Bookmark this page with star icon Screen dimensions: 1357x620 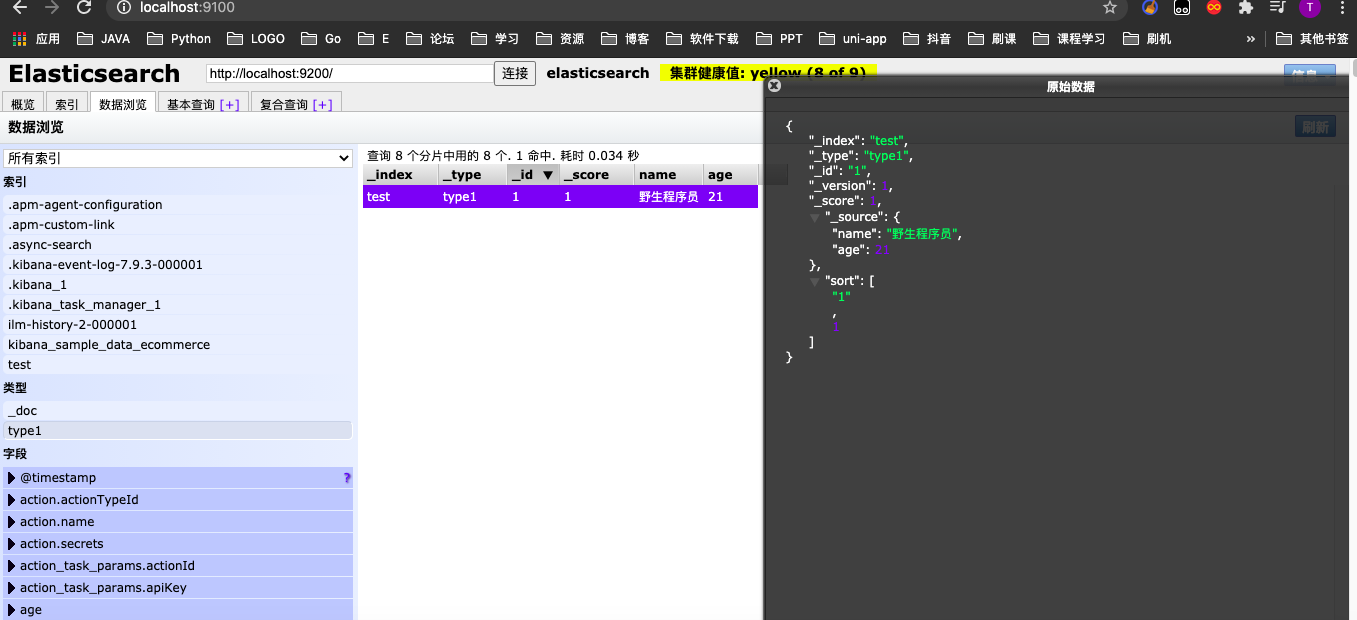1109,8
